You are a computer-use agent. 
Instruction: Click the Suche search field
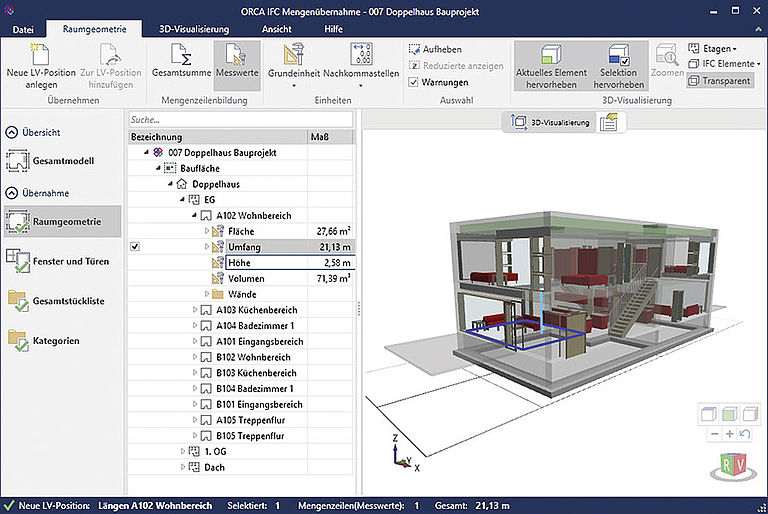240,119
